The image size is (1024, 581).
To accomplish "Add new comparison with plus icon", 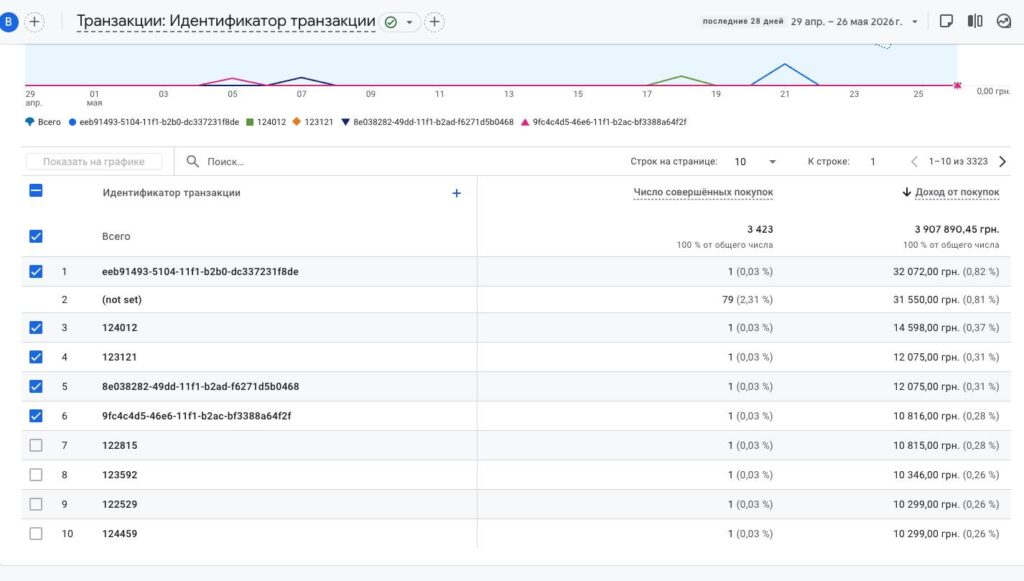I will coord(34,22).
